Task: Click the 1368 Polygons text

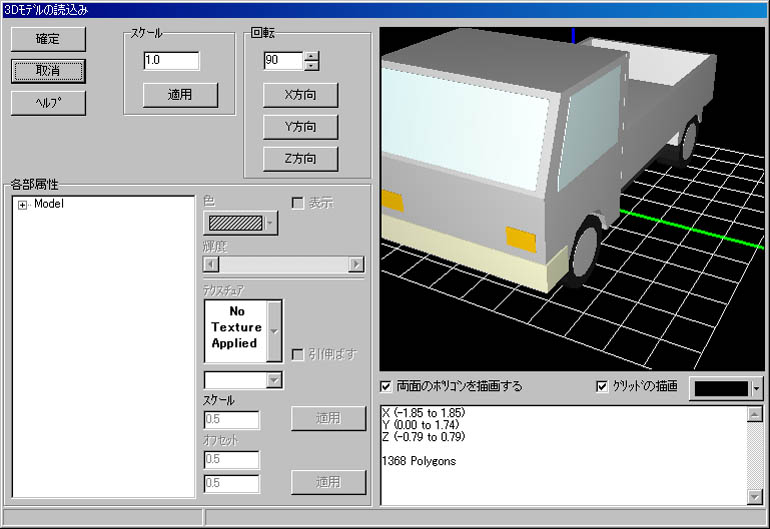Action: 419,461
